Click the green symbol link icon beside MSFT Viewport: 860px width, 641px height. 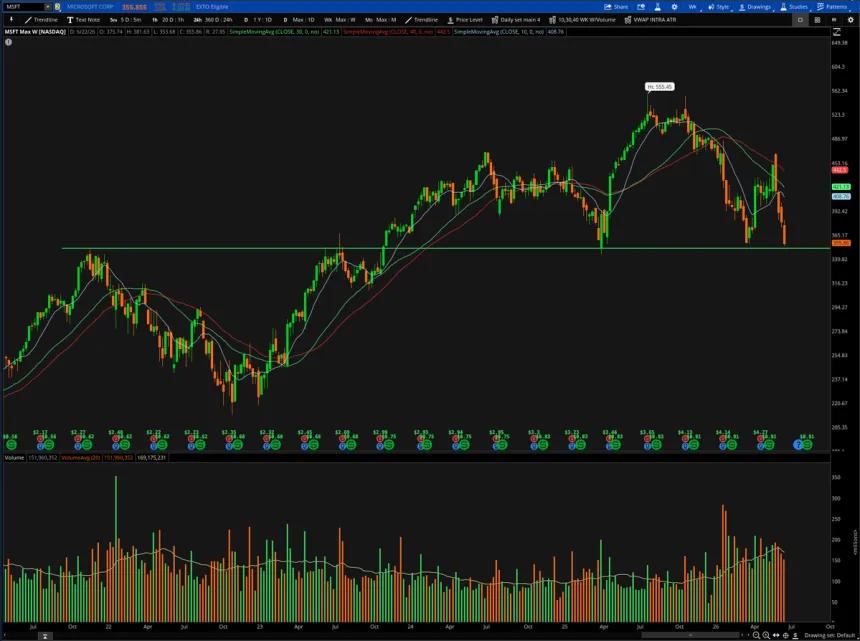[x=58, y=7]
